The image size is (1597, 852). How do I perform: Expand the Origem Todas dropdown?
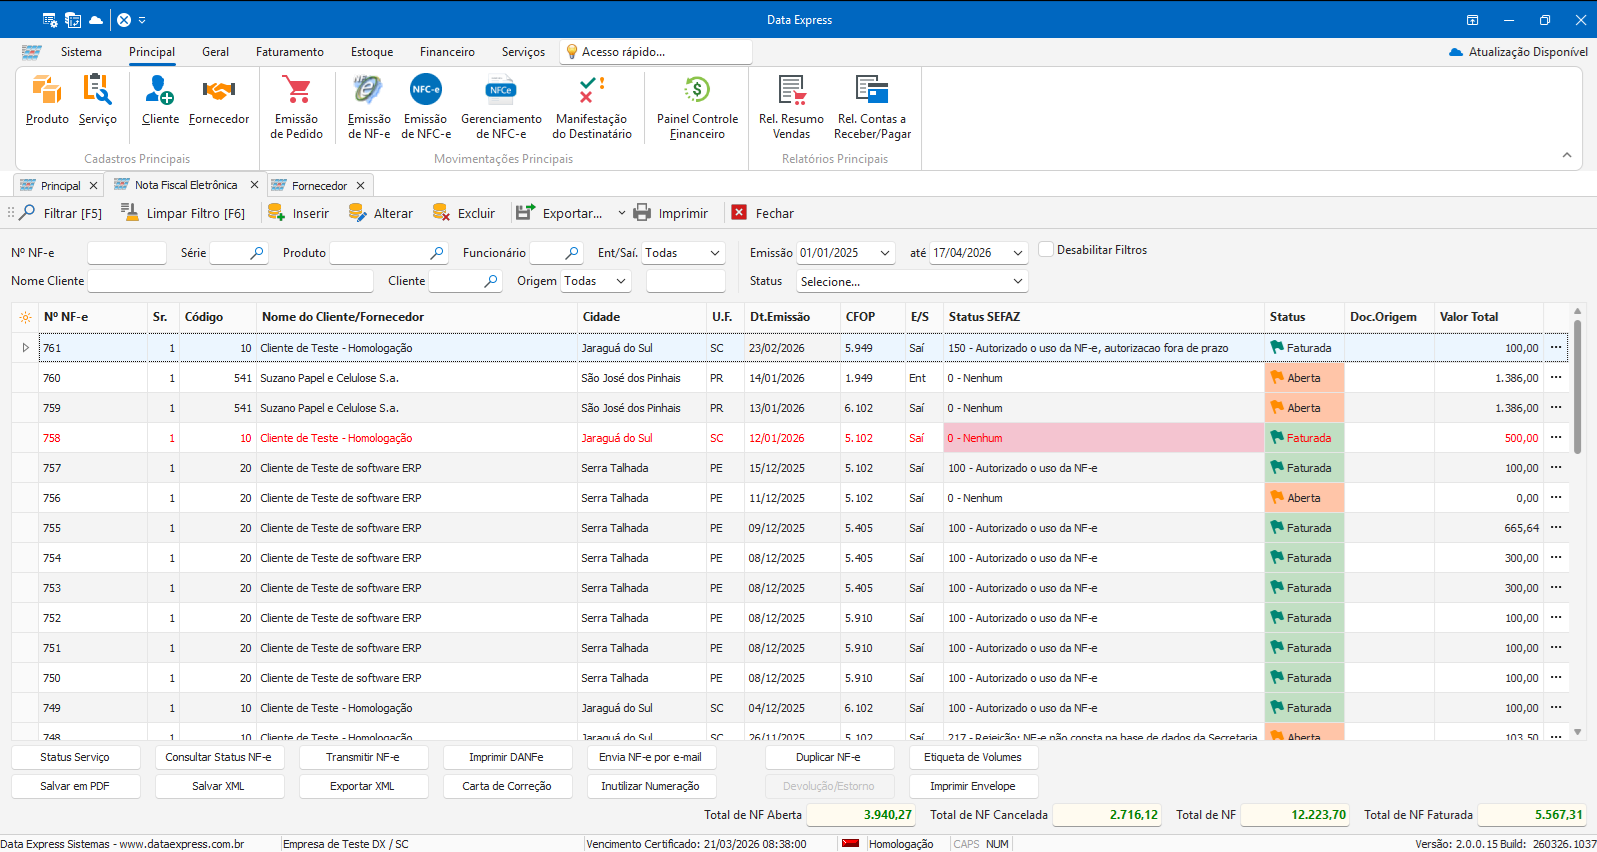point(621,281)
